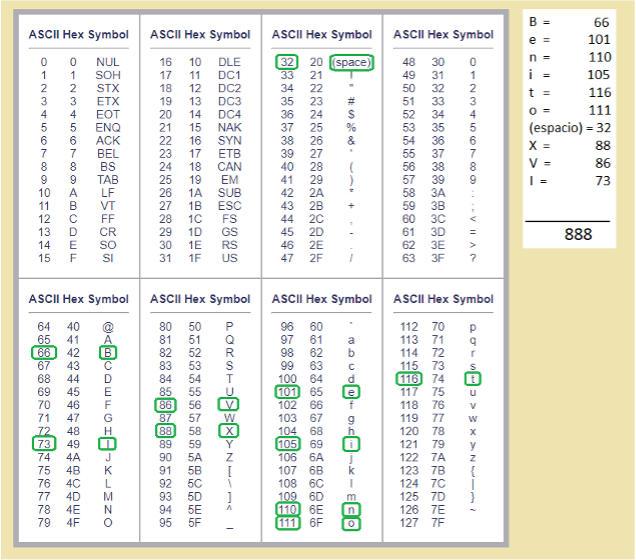Click the circled decimal 101 in the table
Screen dimensions: 636x560
(288, 391)
